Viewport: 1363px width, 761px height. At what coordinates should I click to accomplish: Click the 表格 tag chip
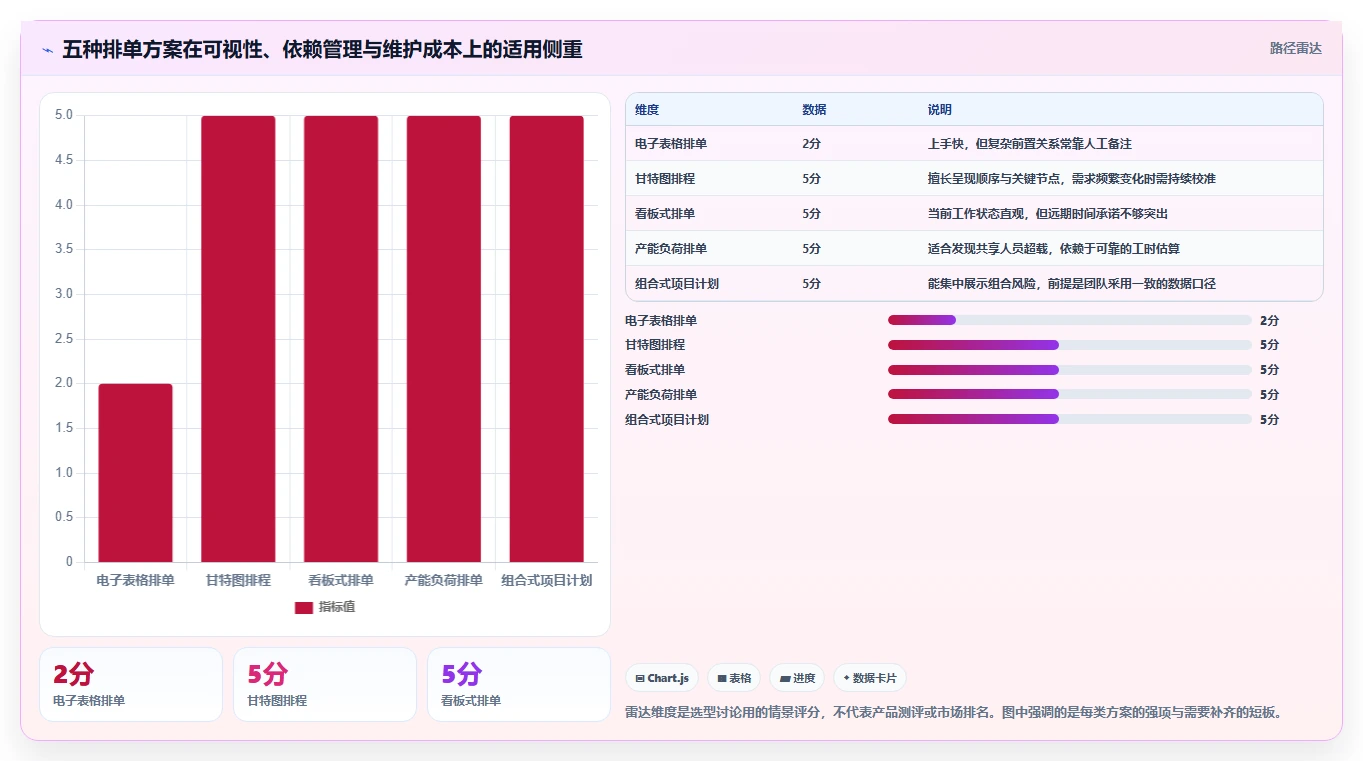click(734, 678)
